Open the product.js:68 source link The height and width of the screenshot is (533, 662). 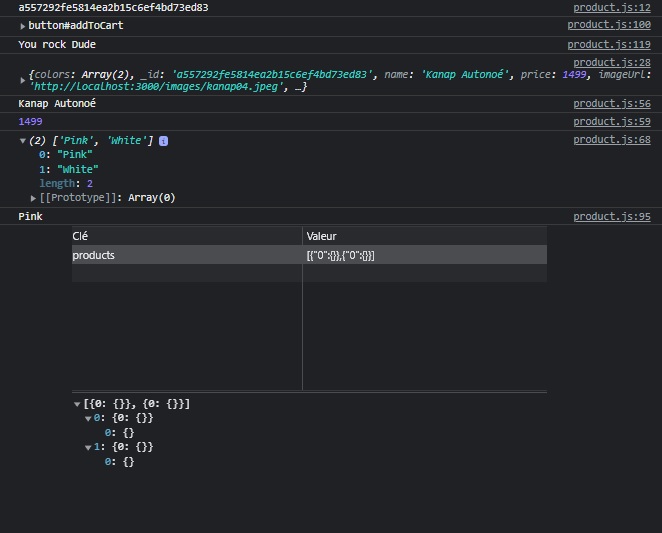[611, 140]
